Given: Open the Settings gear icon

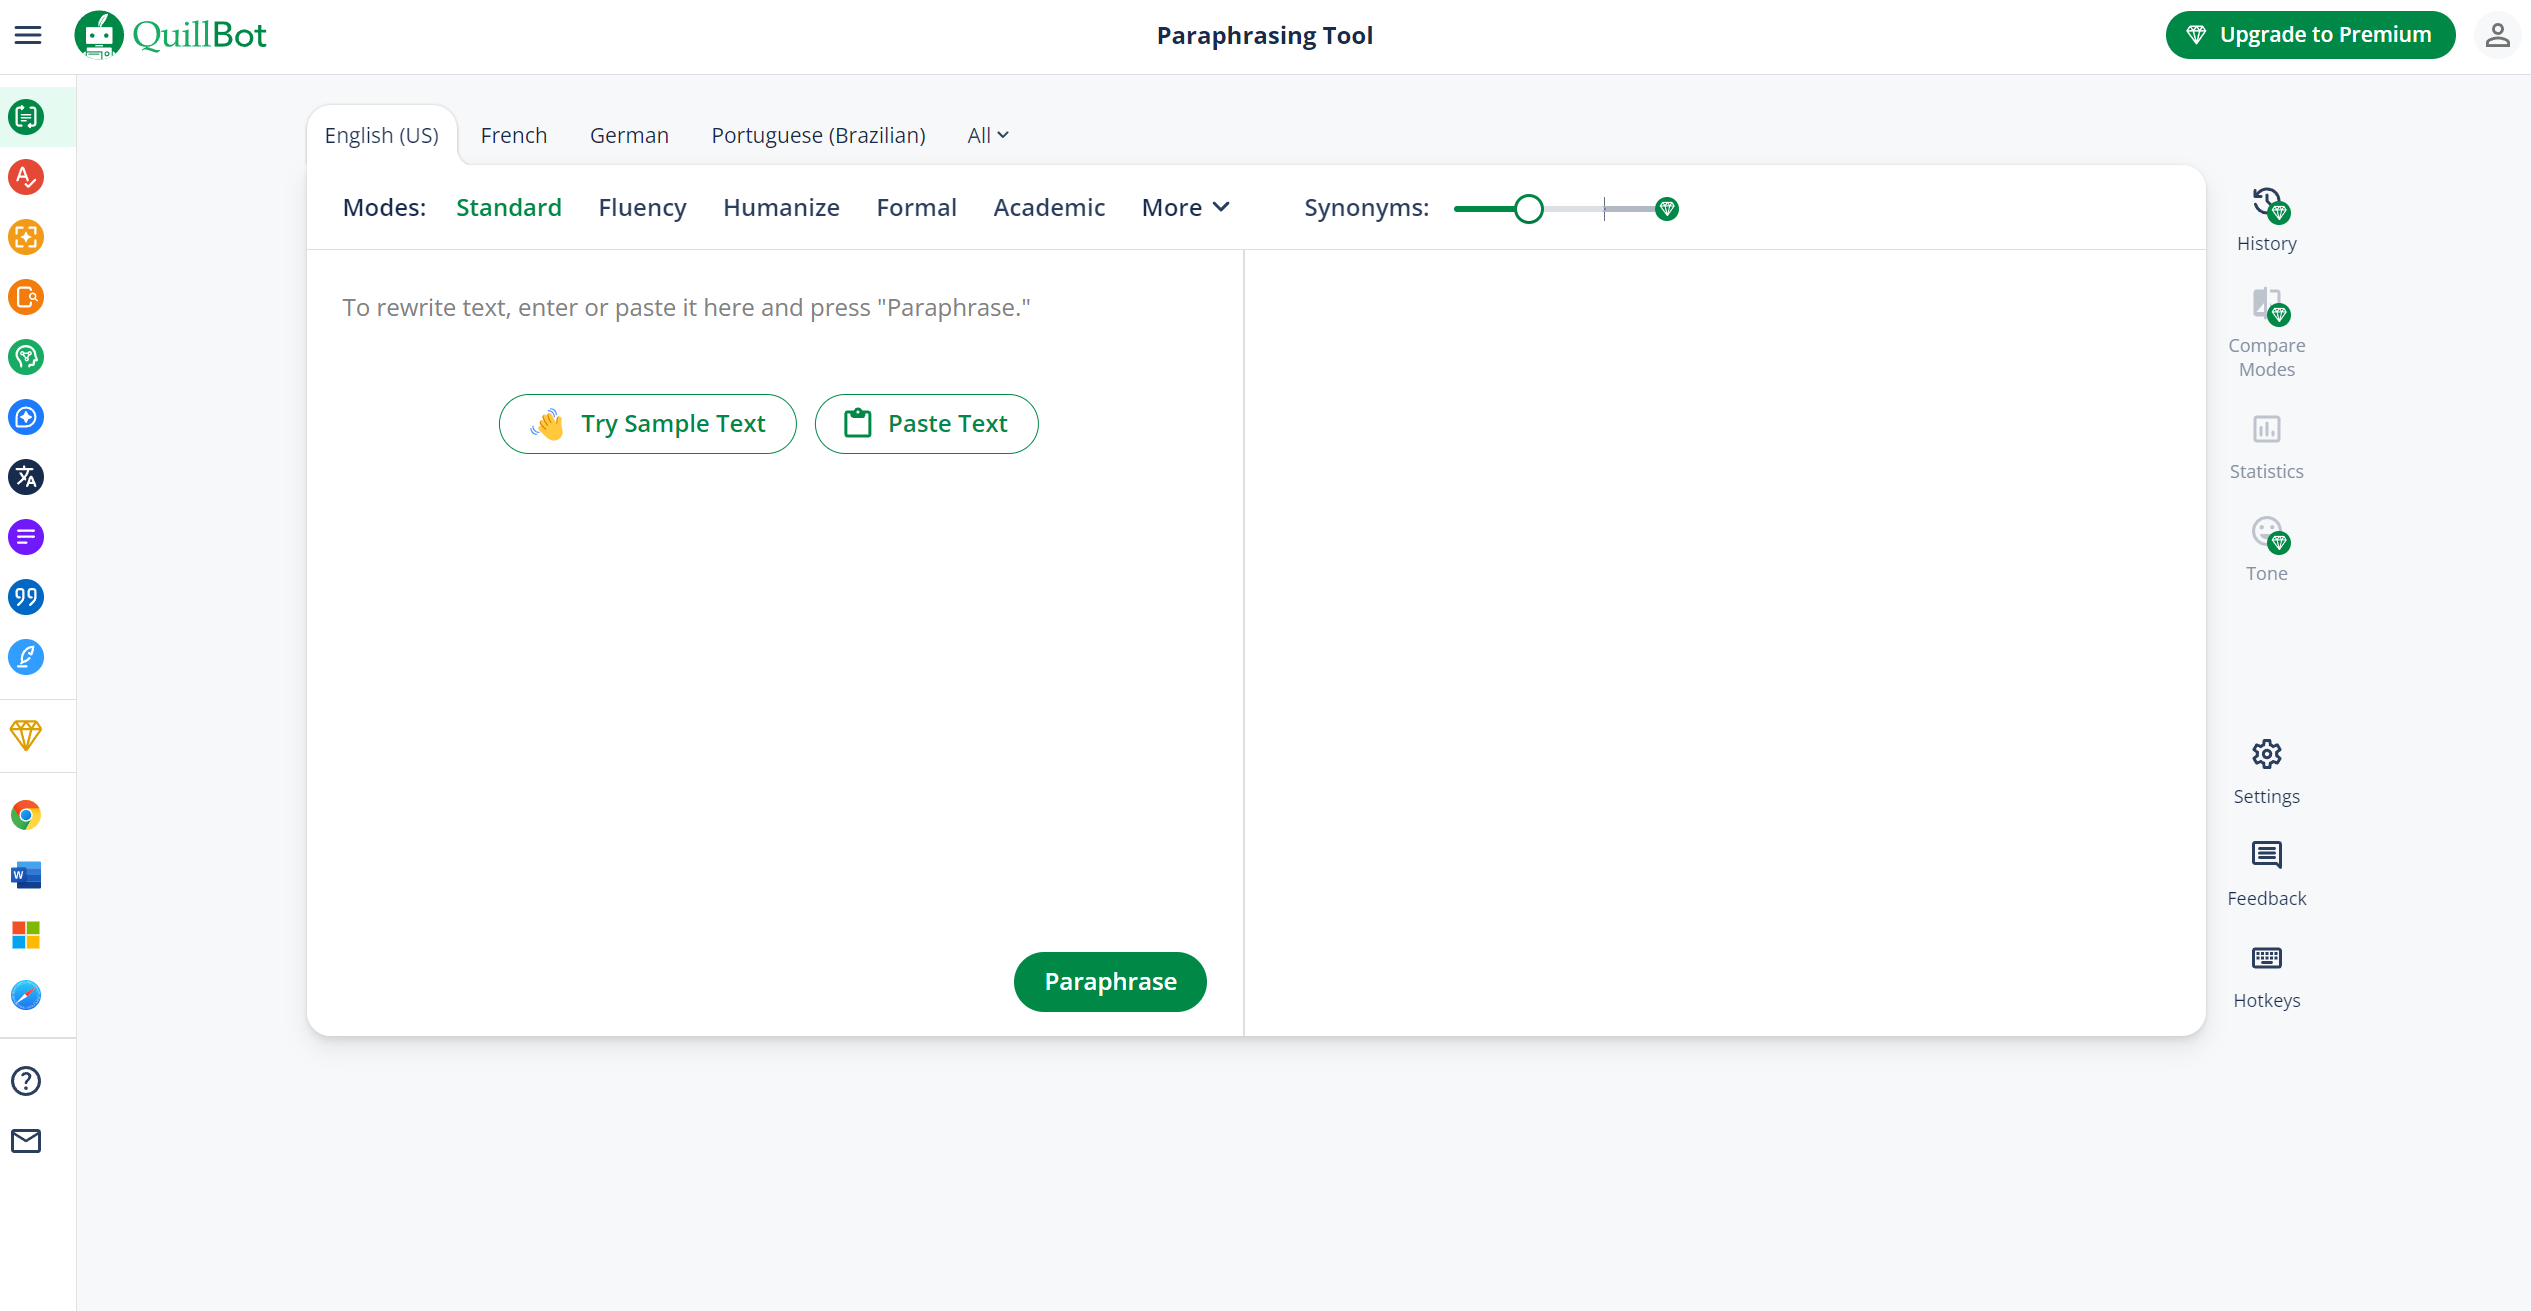Looking at the screenshot, I should (x=2266, y=754).
